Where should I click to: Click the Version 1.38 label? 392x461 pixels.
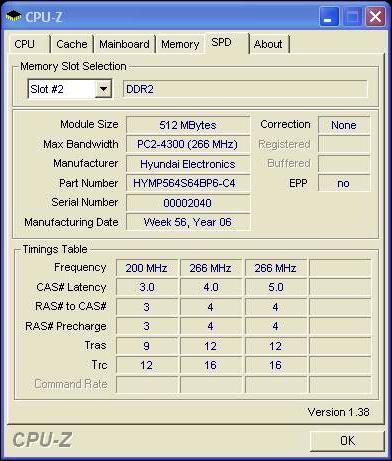(x=338, y=412)
